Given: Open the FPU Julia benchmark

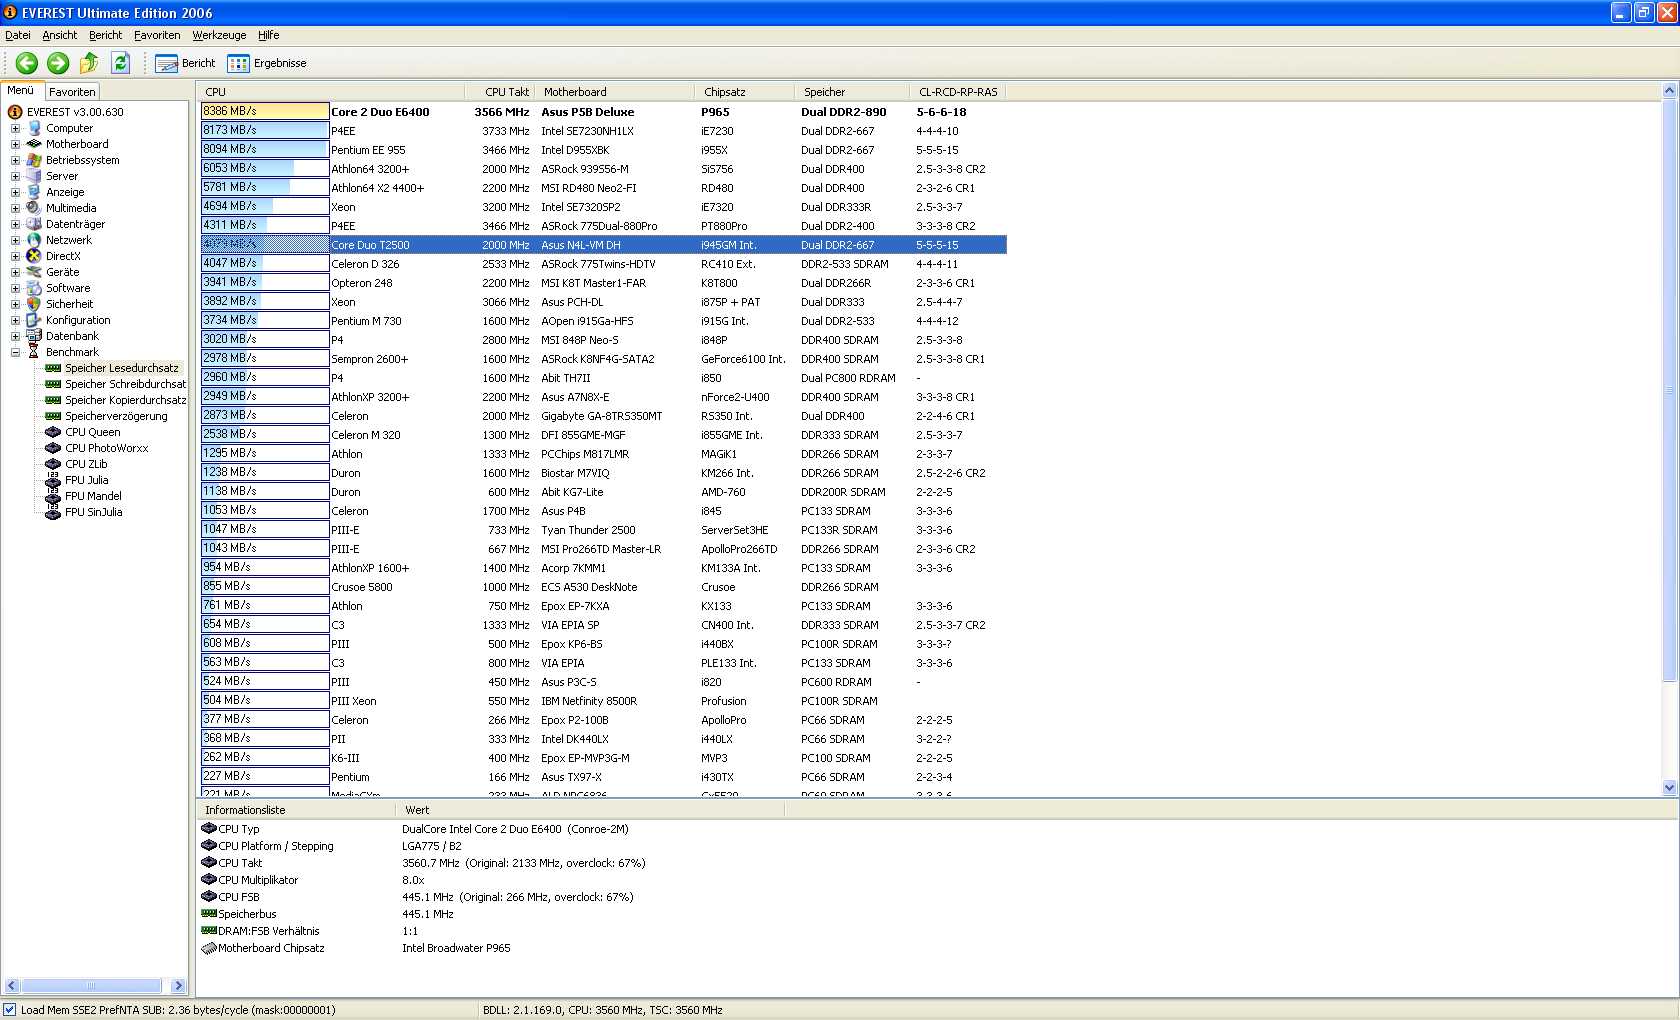Looking at the screenshot, I should coord(86,480).
